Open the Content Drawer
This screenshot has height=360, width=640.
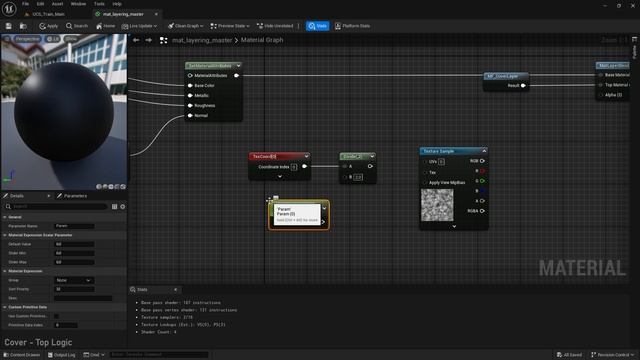point(23,355)
